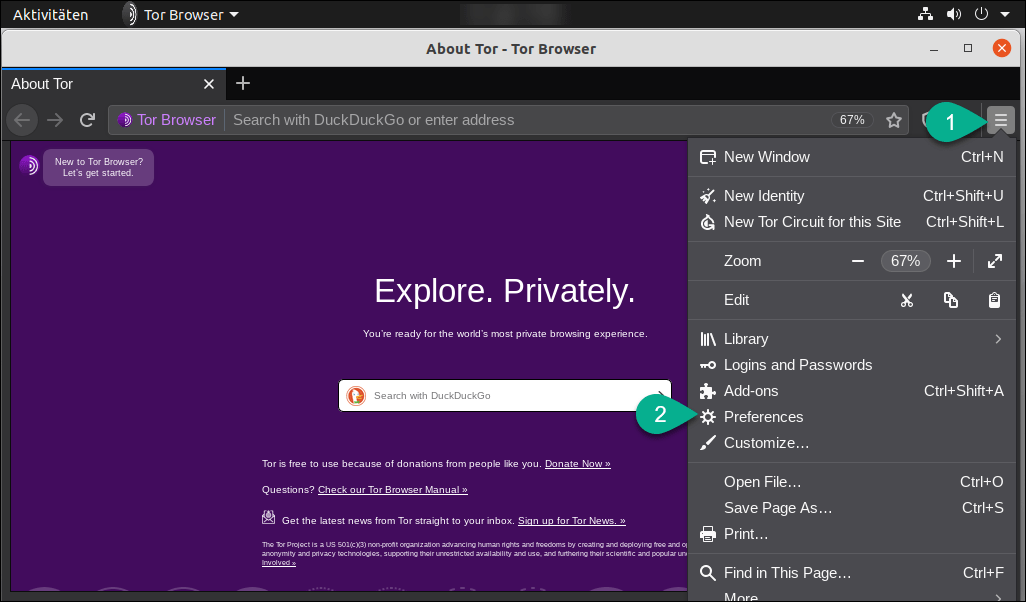1026x602 pixels.
Task: Reload the current page
Action: [87, 120]
